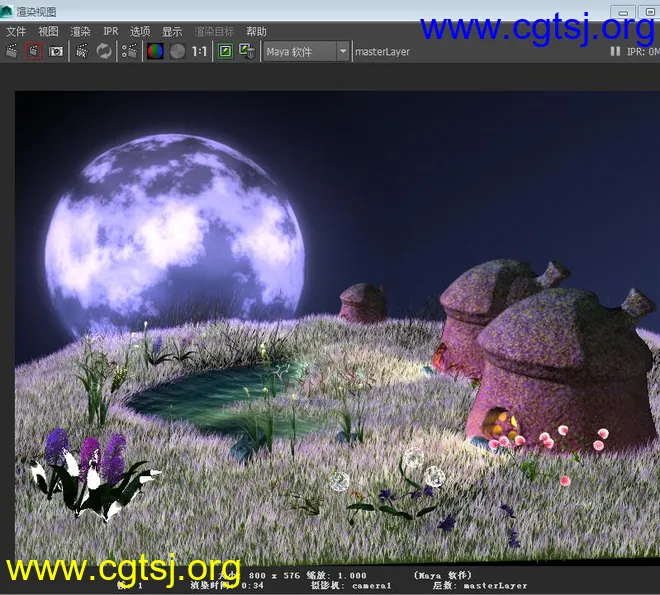This screenshot has width=660, height=595.
Task: Open the 渲染 menu
Action: tap(80, 31)
